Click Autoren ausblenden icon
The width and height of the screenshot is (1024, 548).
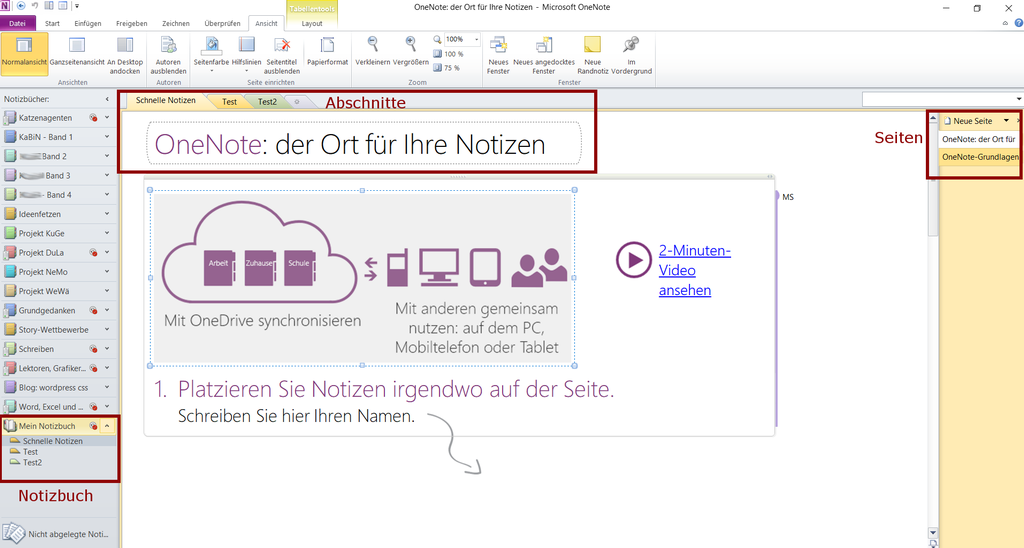tap(168, 45)
